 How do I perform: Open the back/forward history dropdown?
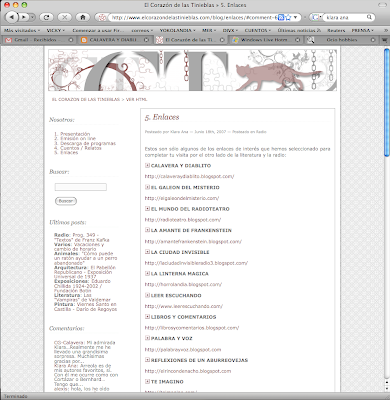click(32, 17)
